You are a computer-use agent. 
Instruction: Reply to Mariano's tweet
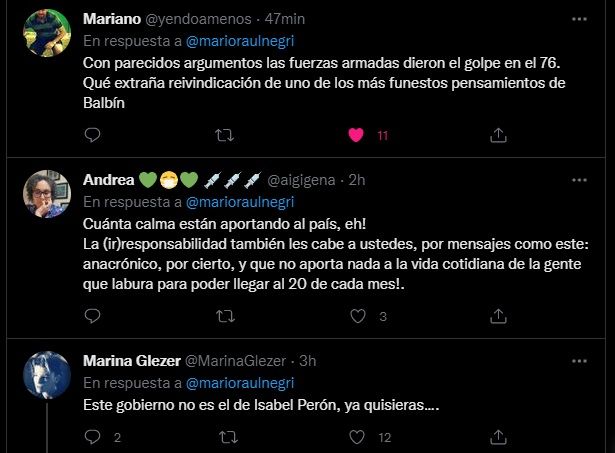tap(93, 135)
